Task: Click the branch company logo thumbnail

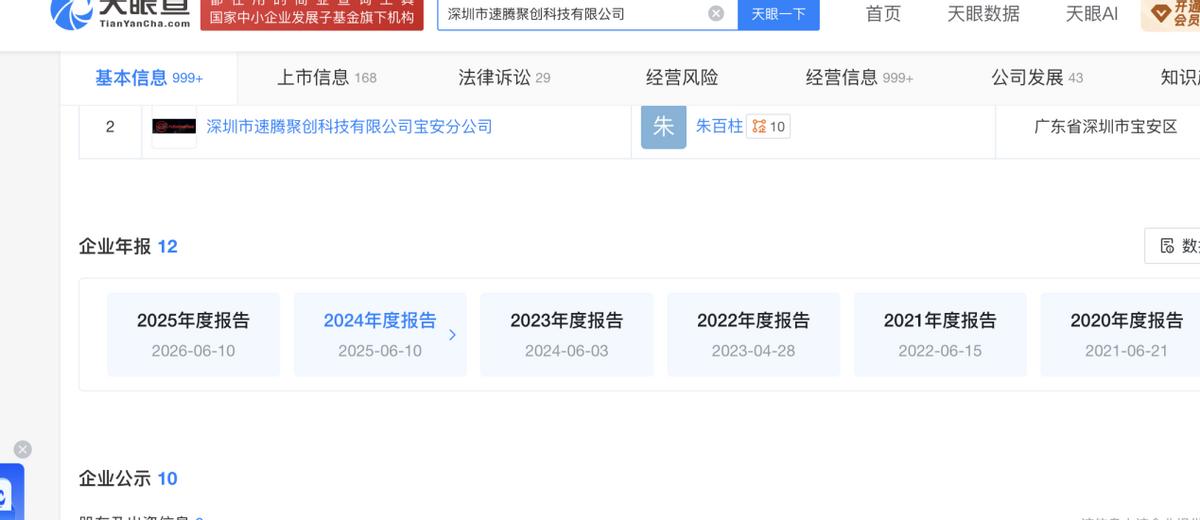Action: point(174,127)
